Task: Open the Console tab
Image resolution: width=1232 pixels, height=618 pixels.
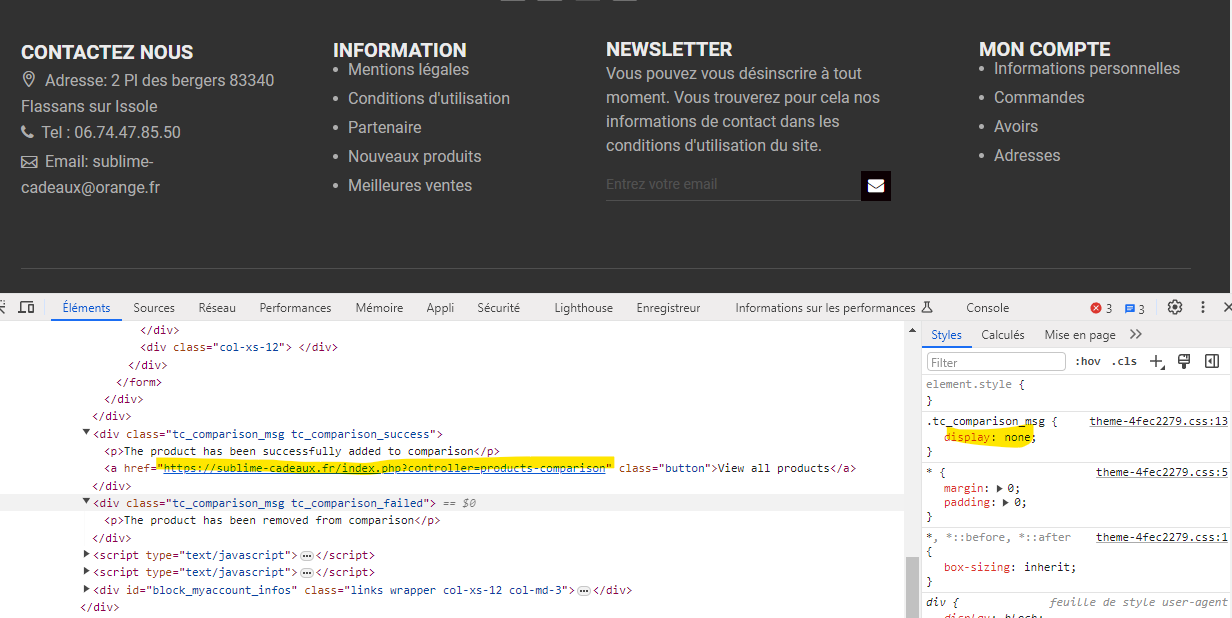Action: pos(988,308)
